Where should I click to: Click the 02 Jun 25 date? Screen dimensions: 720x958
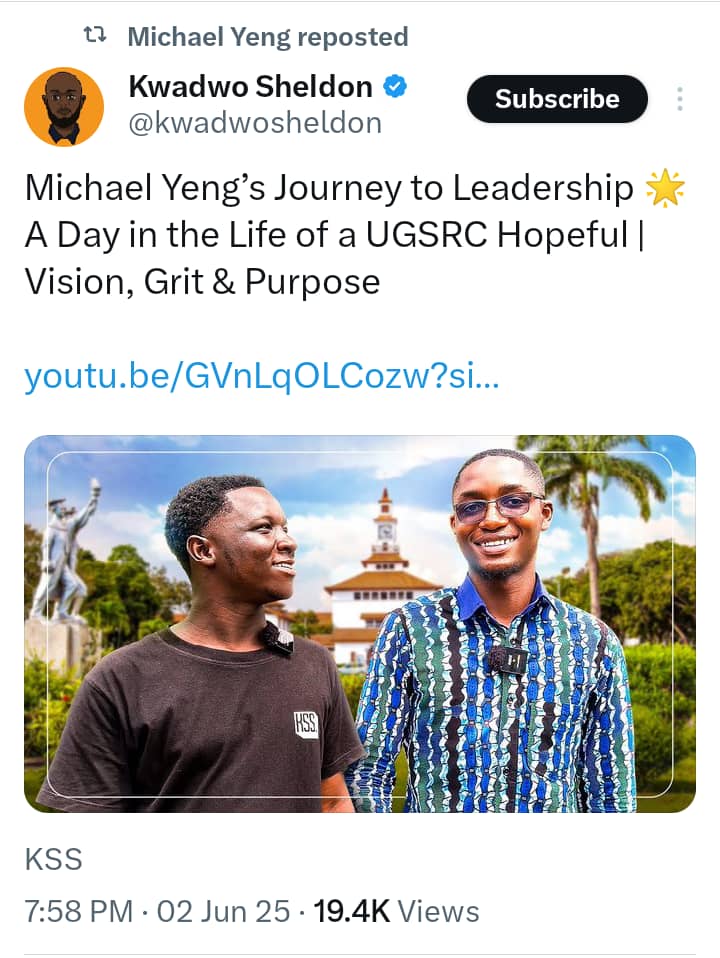(220, 911)
